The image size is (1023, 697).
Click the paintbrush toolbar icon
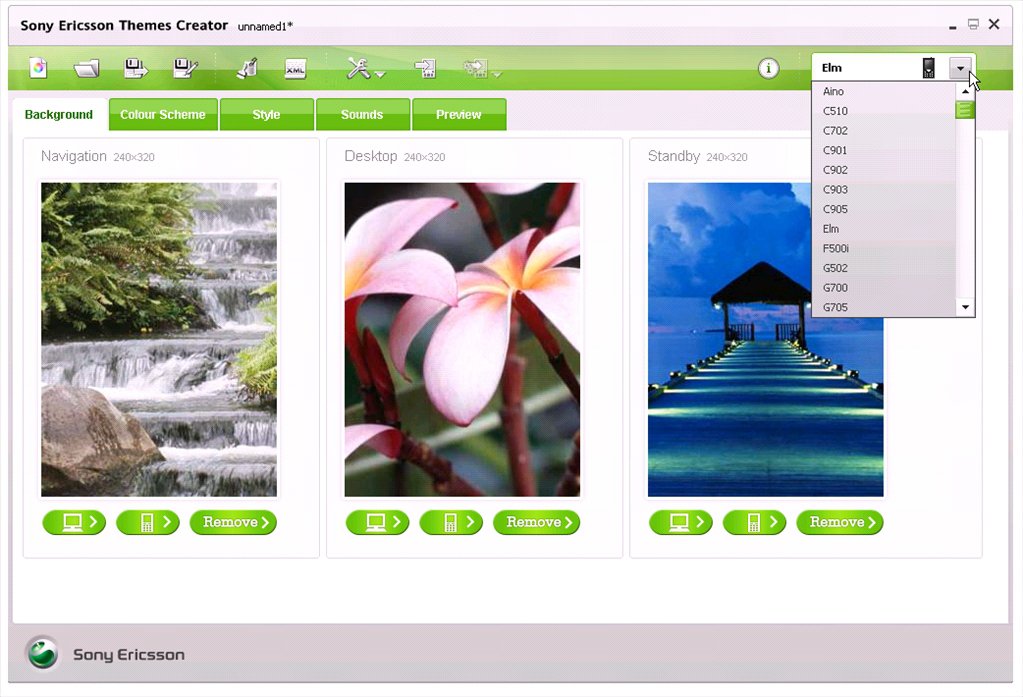(x=247, y=68)
